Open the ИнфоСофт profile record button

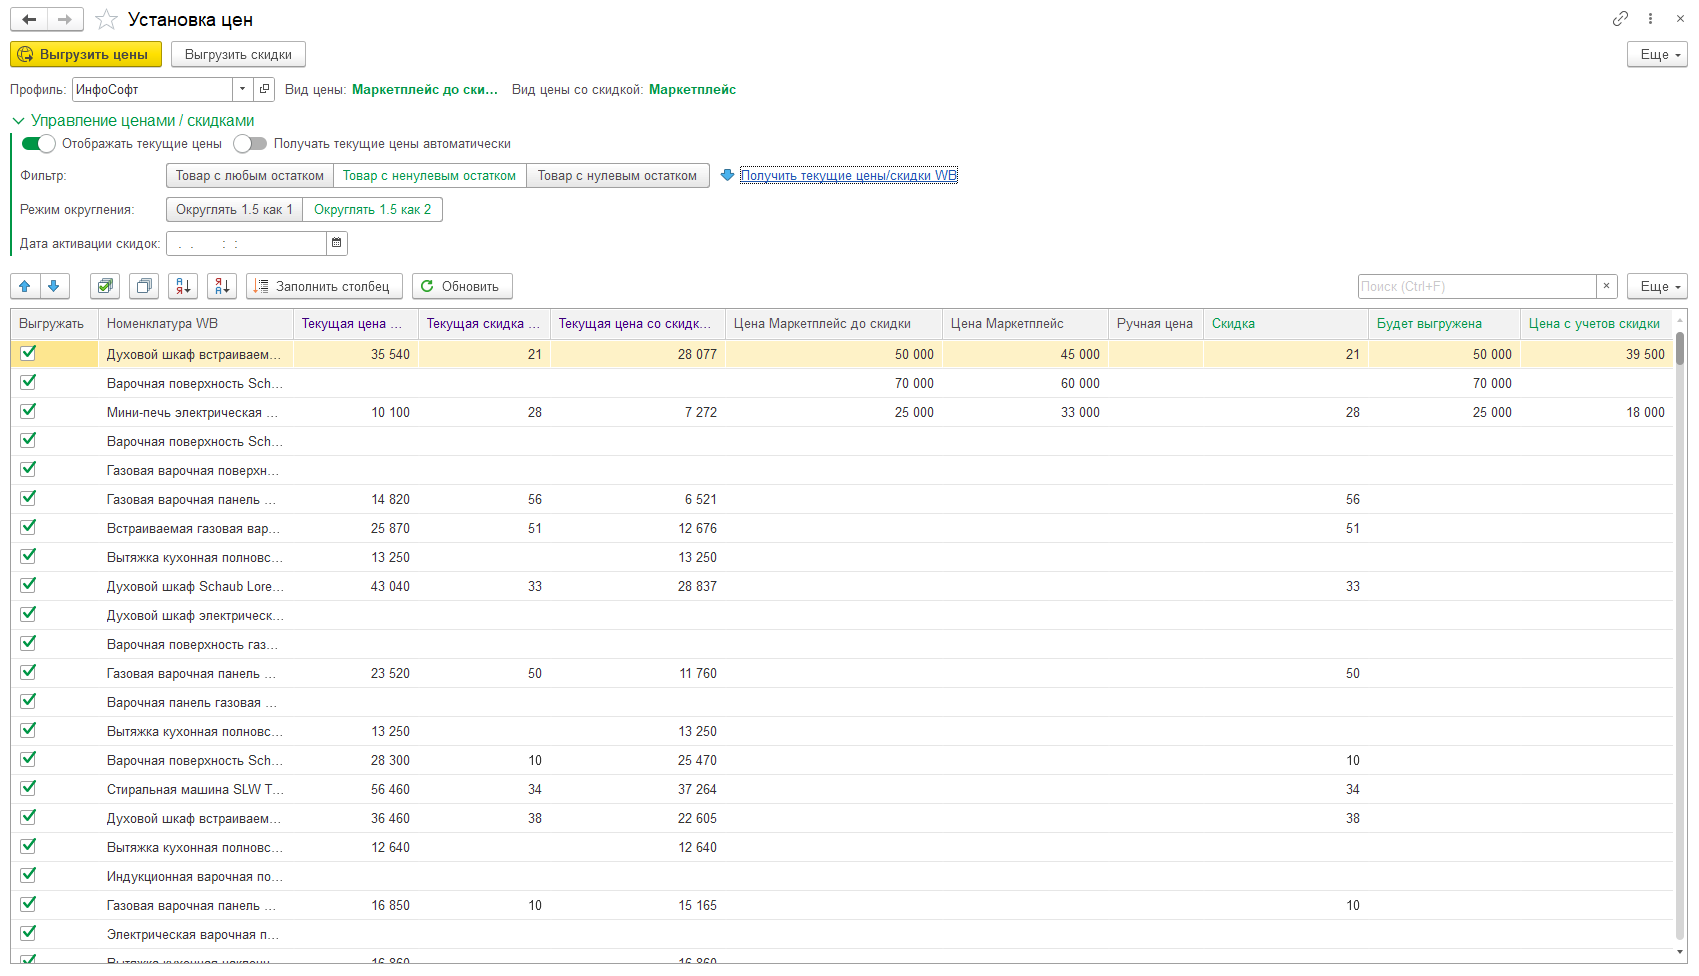(264, 89)
